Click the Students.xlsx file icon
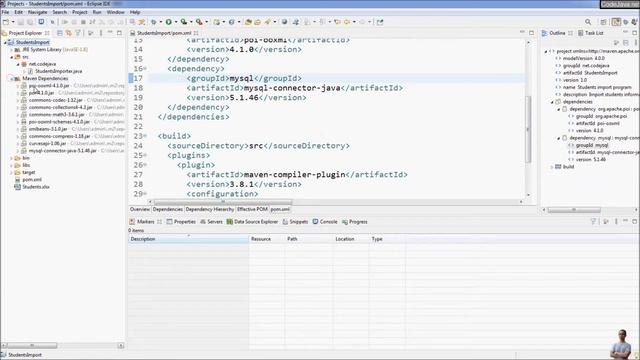The width and height of the screenshot is (640, 360). [17, 187]
